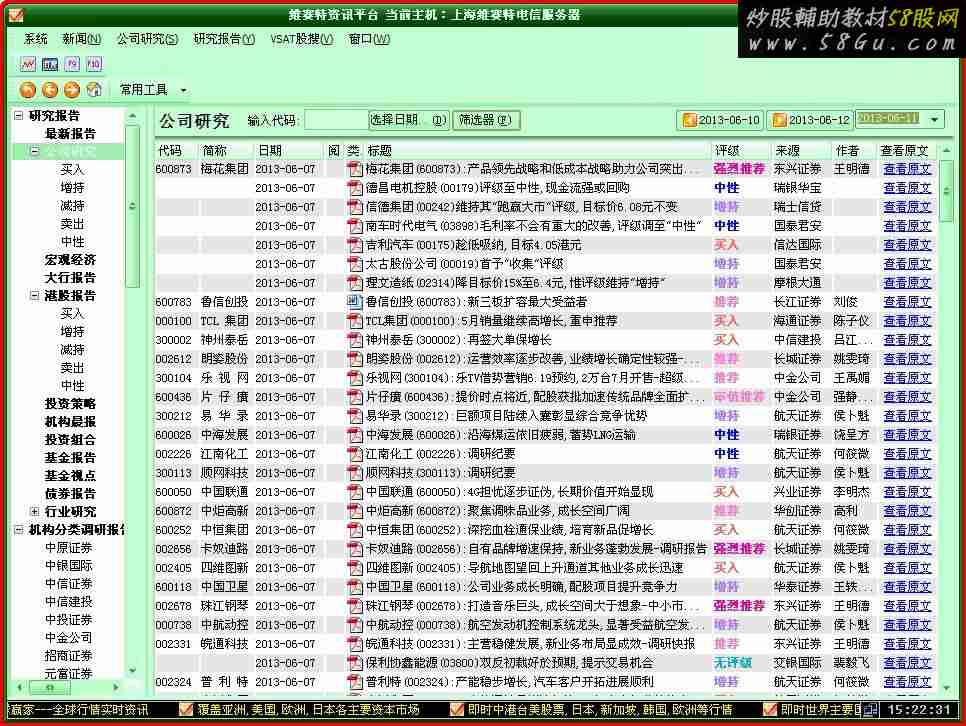Open the 研究报告 menu
Viewport: 966px width, 726px height.
coord(224,39)
